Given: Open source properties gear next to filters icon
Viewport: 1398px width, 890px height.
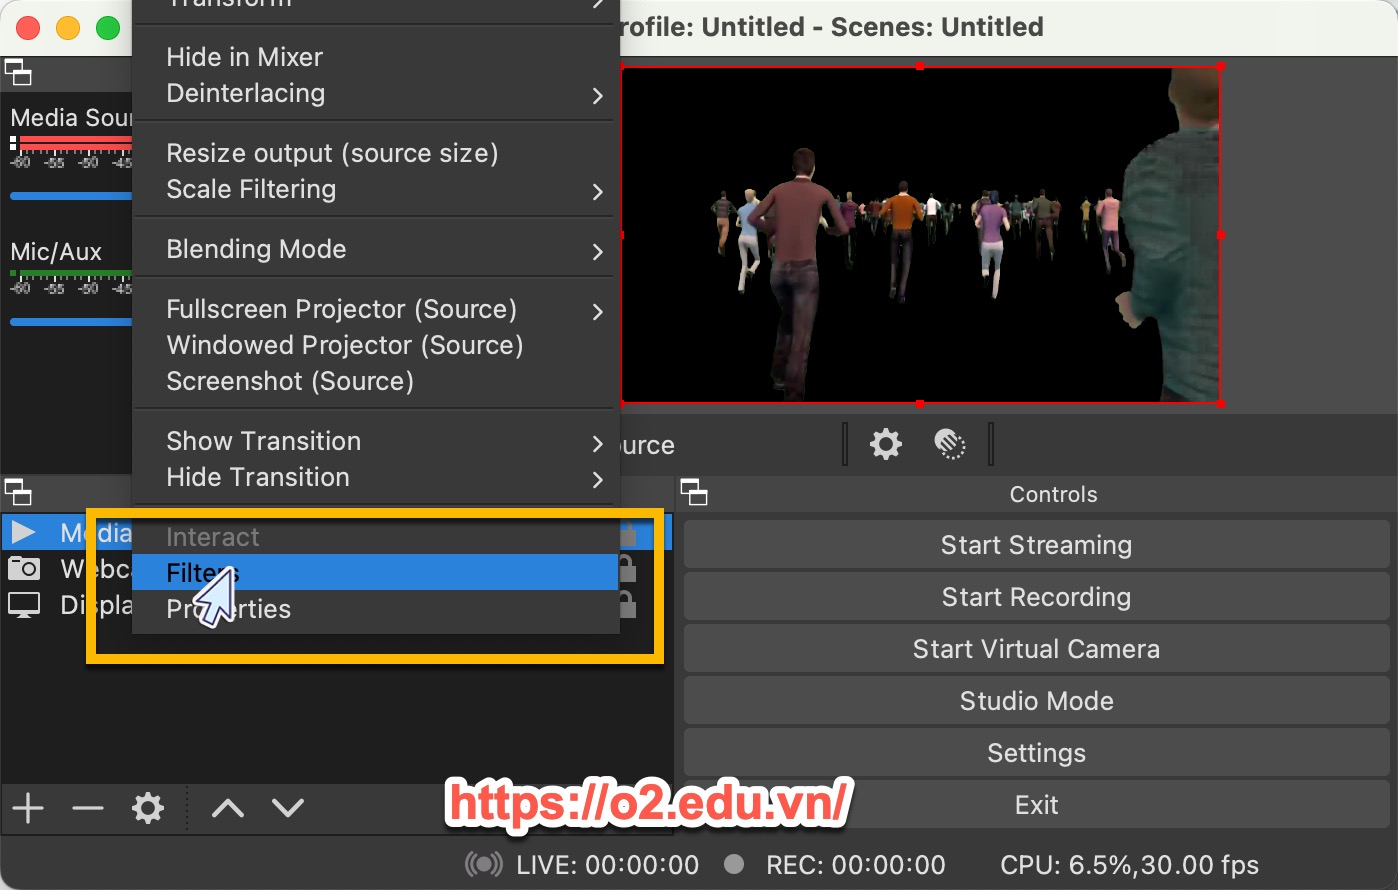Looking at the screenshot, I should 885,443.
